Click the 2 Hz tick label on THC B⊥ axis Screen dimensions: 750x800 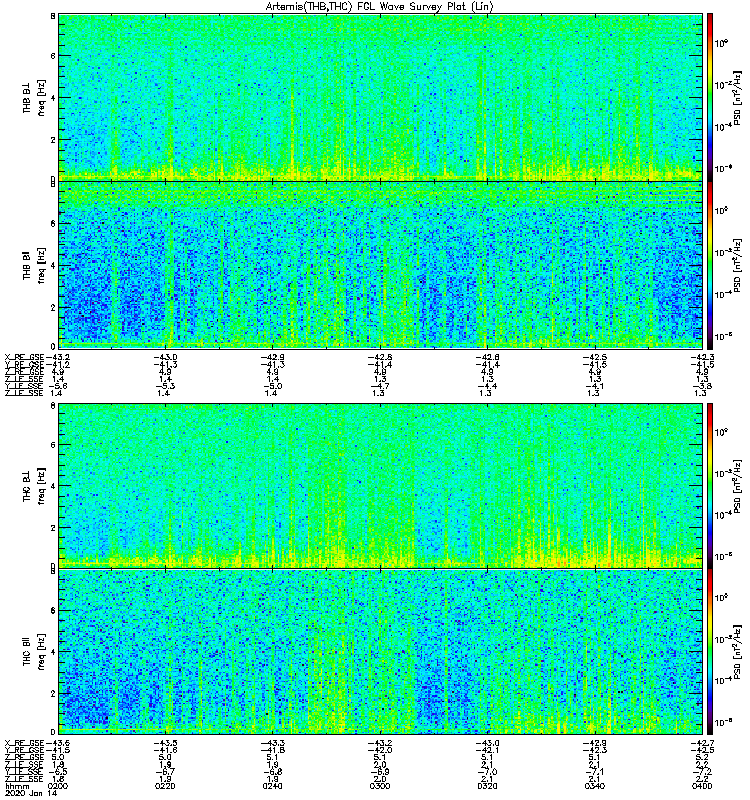(53, 528)
